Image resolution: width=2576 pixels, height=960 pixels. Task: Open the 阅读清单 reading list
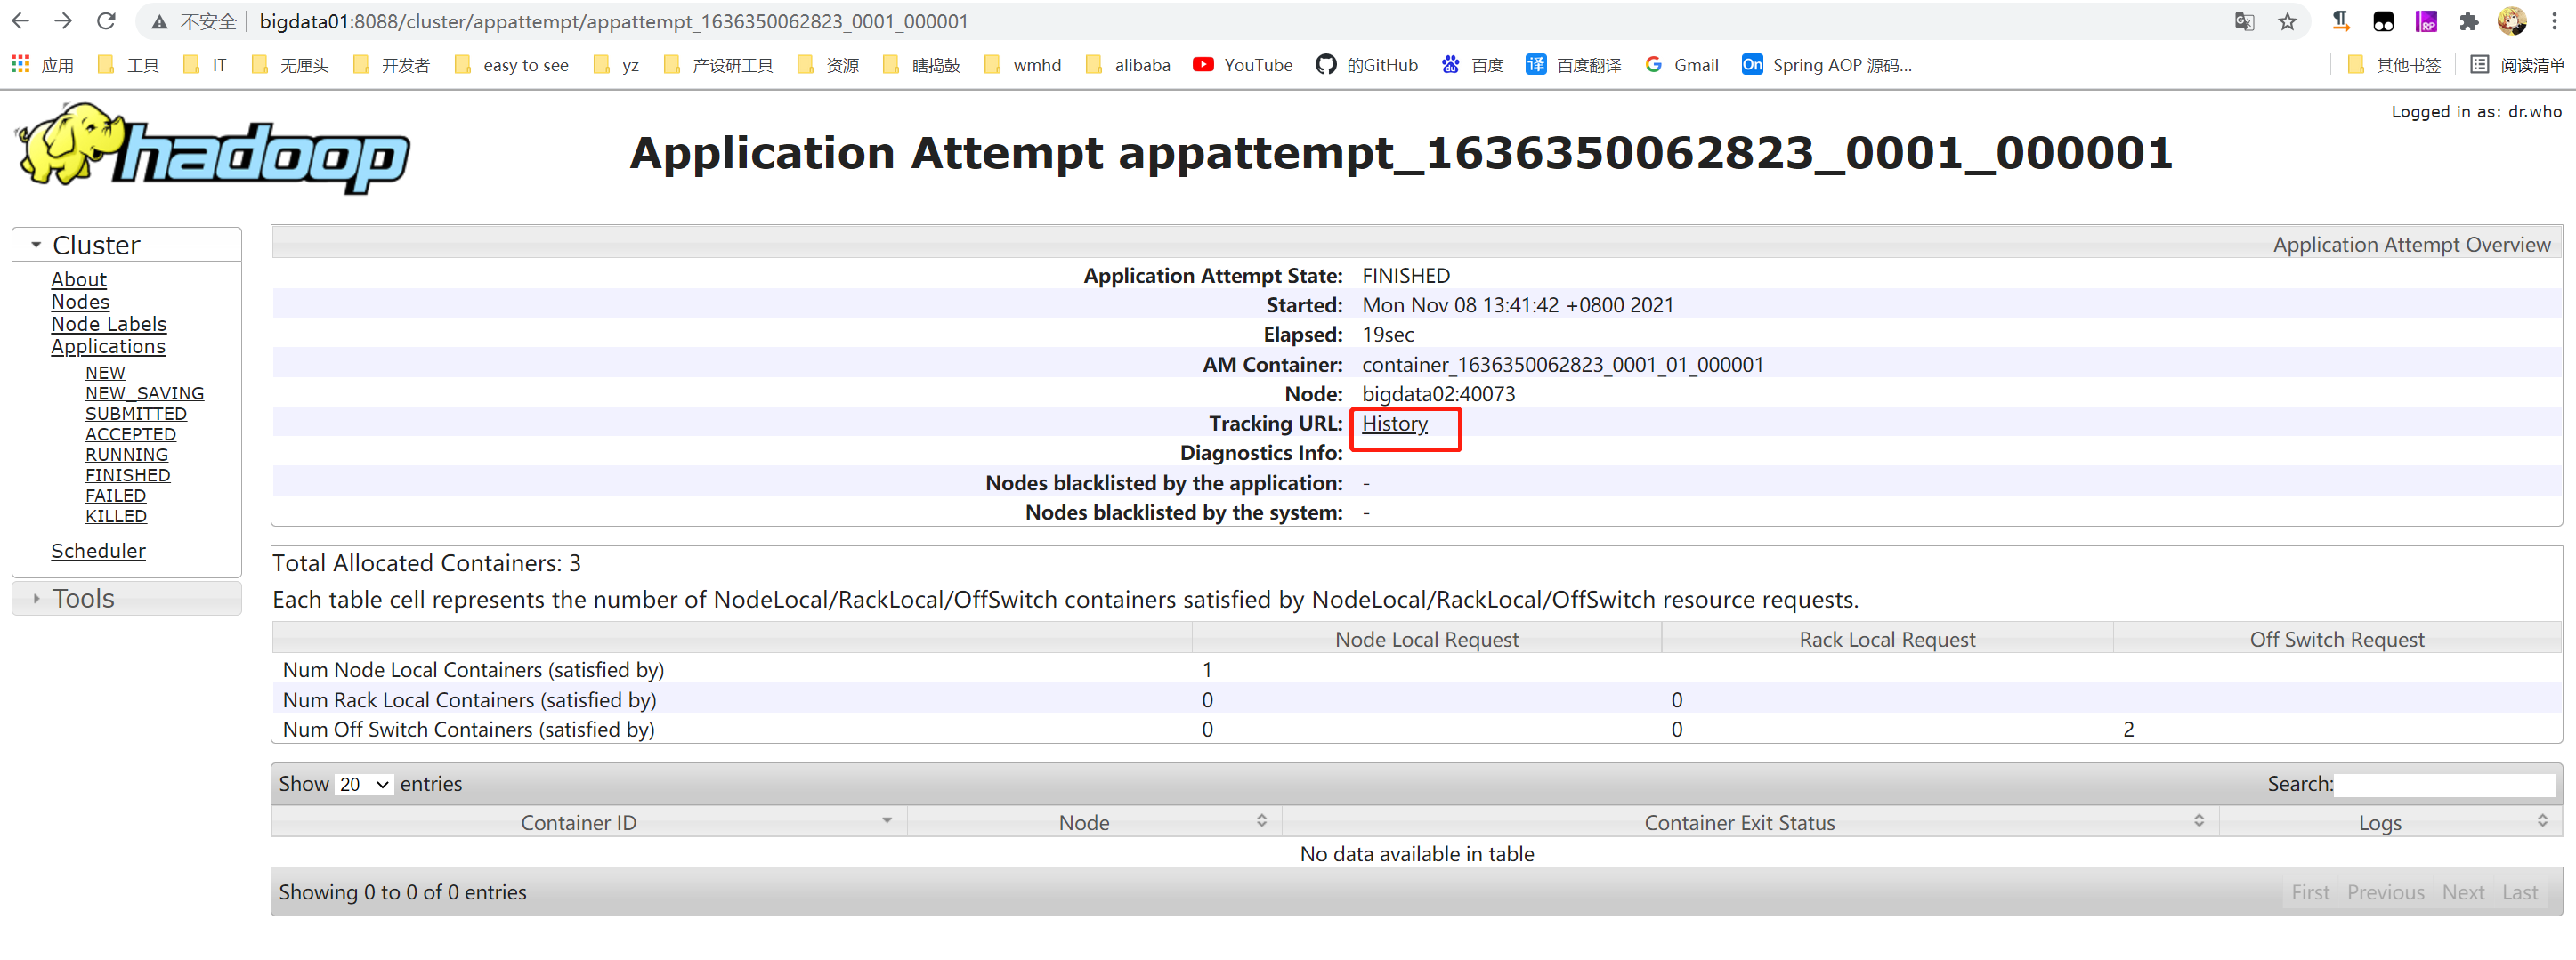tap(2517, 65)
